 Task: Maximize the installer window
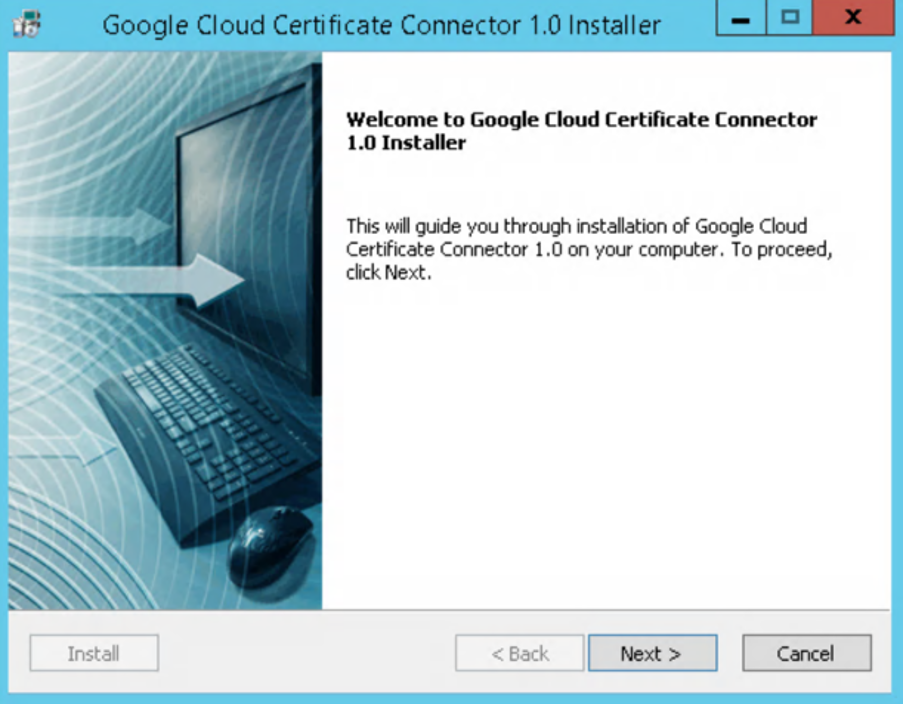point(790,20)
